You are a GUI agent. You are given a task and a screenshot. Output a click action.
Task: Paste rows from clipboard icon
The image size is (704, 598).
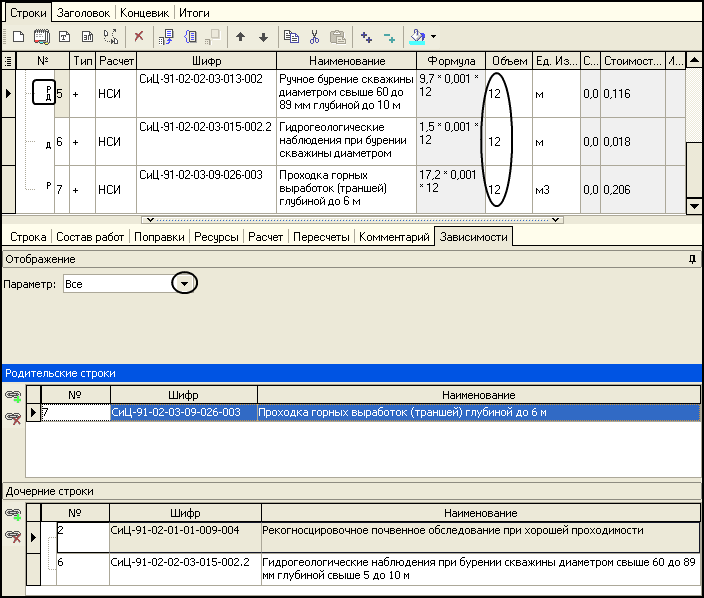(x=338, y=37)
